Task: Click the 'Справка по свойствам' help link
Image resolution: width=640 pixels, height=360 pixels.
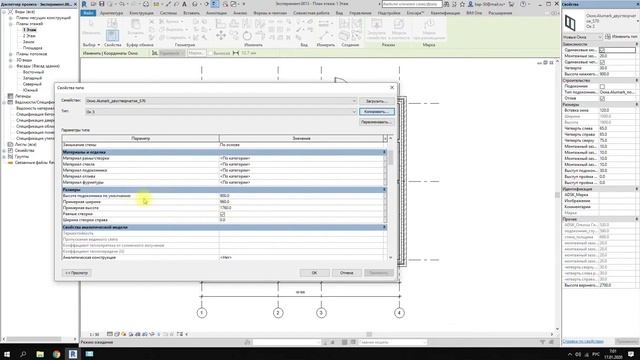Action: 583,341
